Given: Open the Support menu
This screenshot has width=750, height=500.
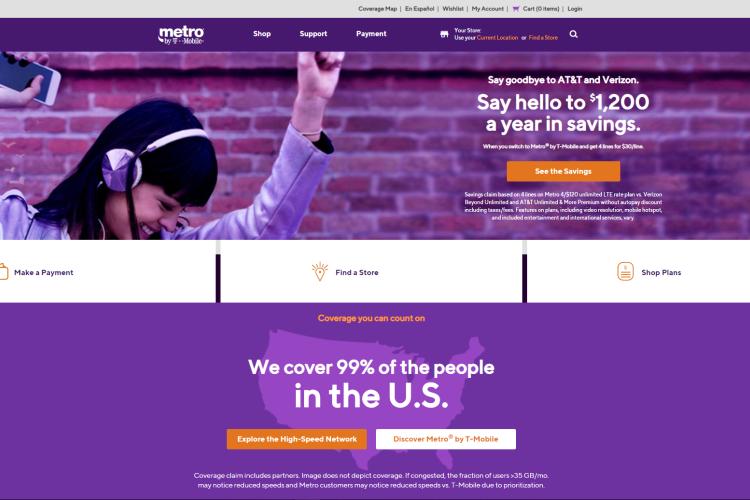Looking at the screenshot, I should pyautogui.click(x=313, y=33).
